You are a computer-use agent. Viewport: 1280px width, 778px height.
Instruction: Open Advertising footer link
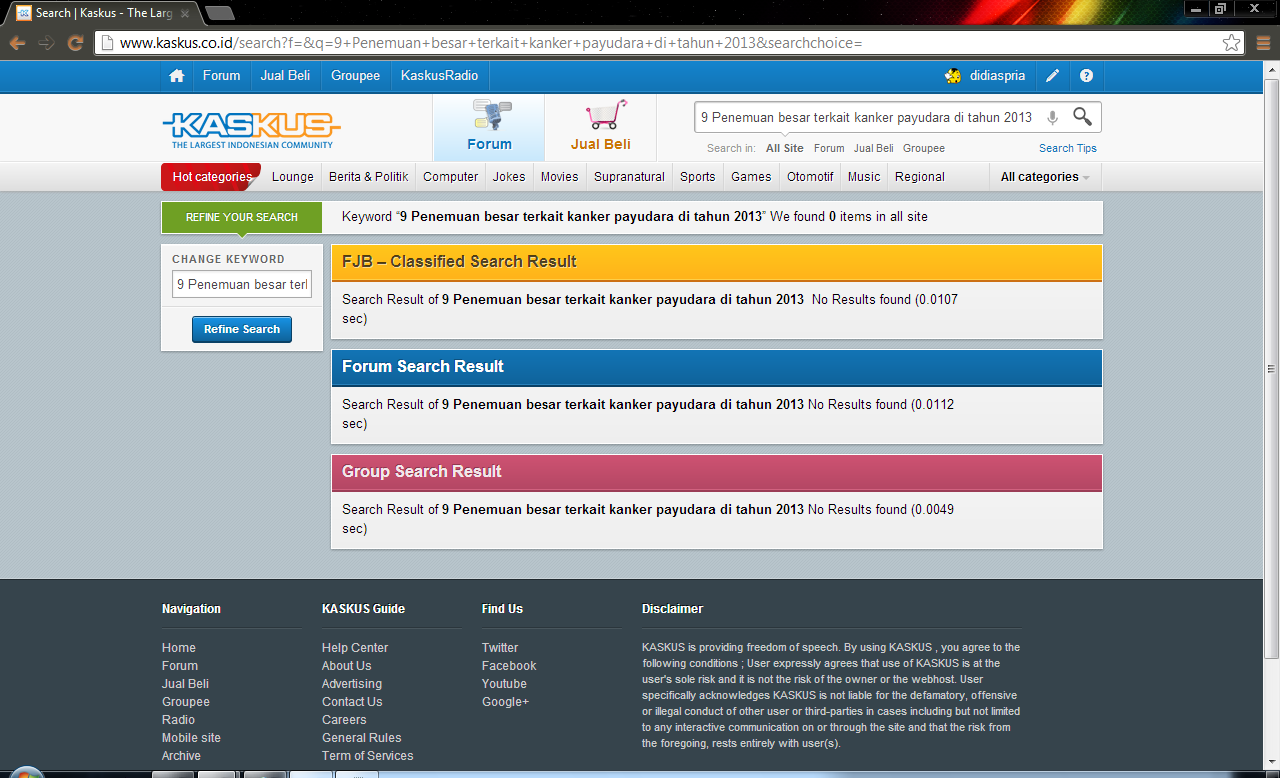coord(352,684)
